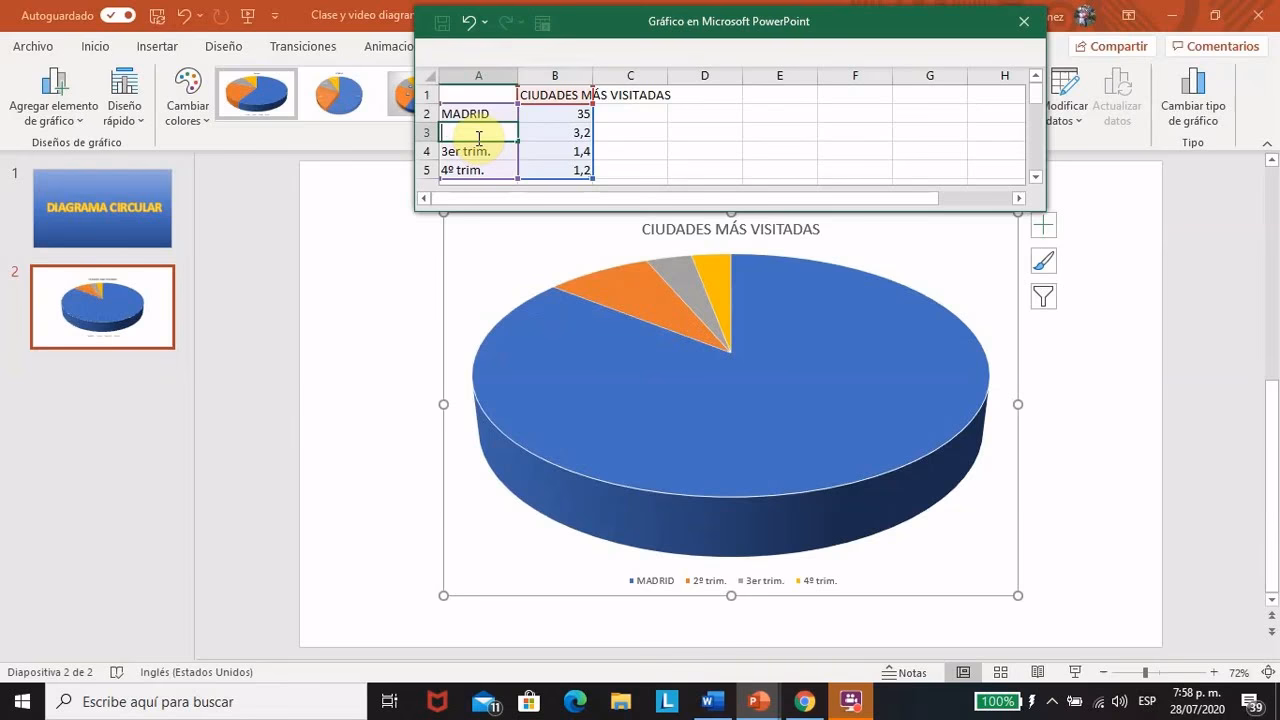The image size is (1280, 720).
Task: Undo last edit in the Gráfico data window
Action: click(468, 21)
